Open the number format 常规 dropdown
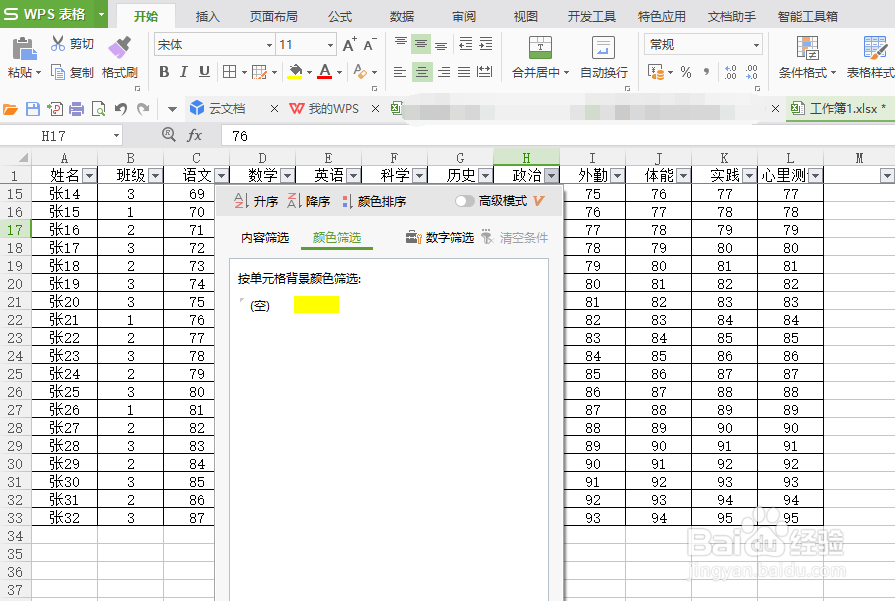This screenshot has width=895, height=601. (x=756, y=45)
